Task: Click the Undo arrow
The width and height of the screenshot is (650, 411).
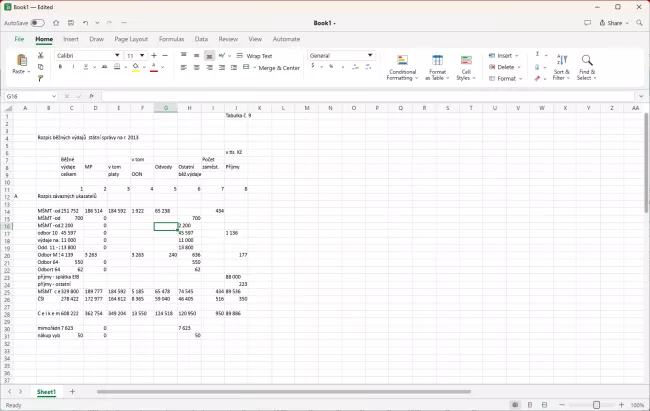Action: point(85,23)
